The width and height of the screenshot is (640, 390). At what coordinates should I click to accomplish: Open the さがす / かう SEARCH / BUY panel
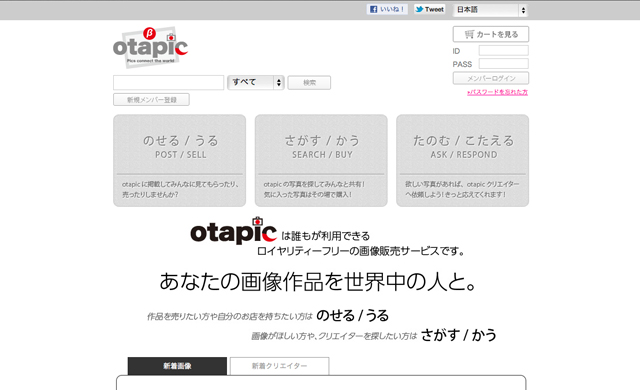(321, 160)
